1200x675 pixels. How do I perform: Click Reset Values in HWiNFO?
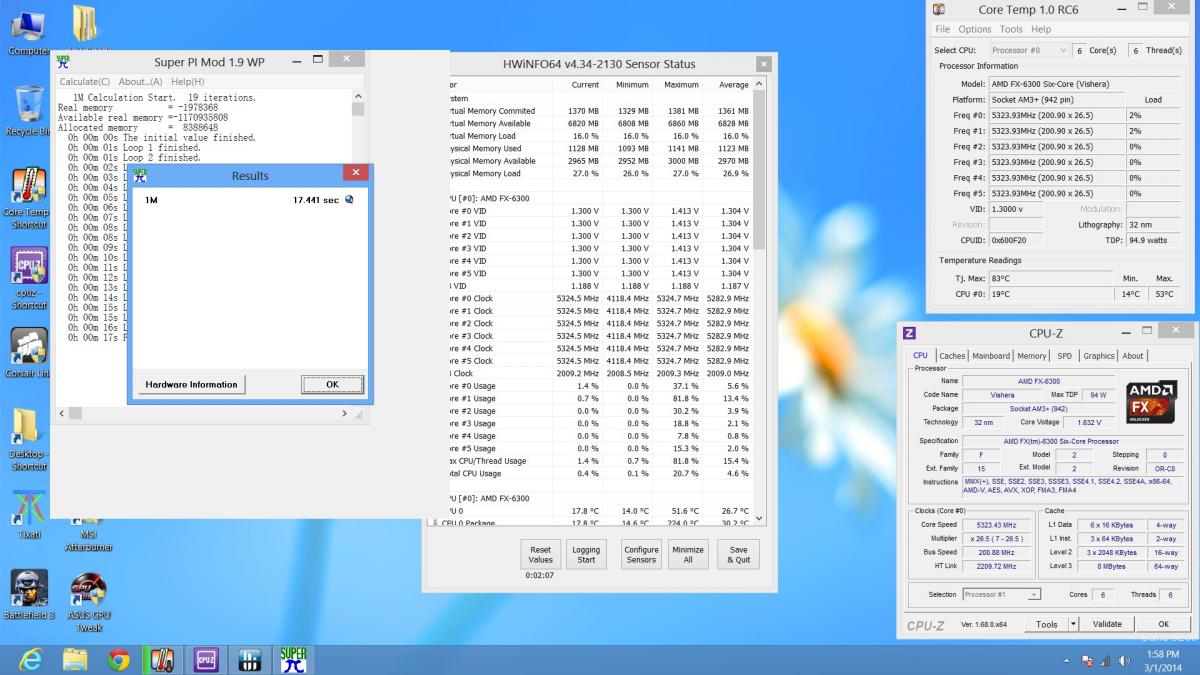click(x=541, y=555)
